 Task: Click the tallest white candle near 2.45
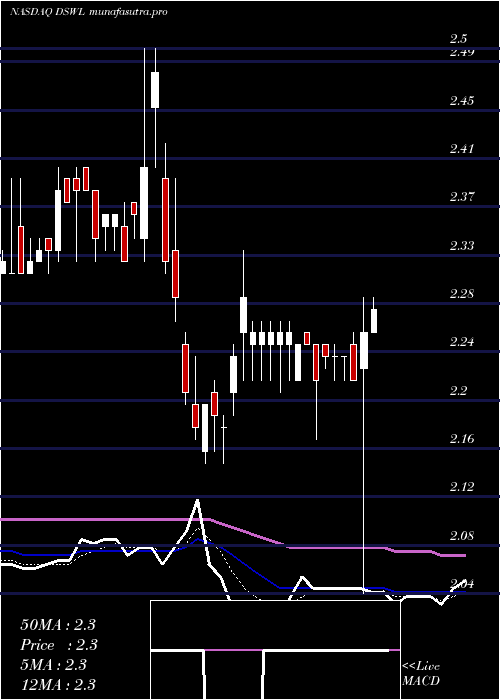coord(155,90)
